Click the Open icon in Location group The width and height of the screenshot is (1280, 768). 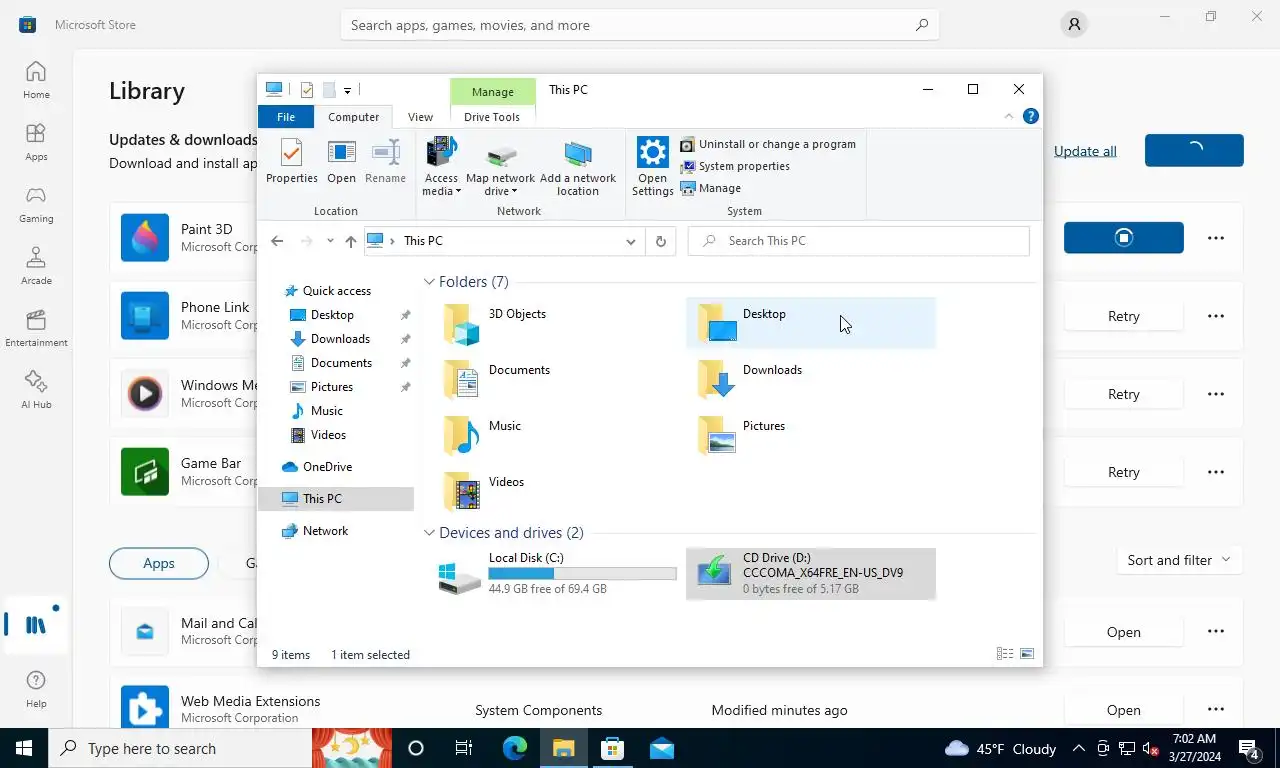[341, 162]
